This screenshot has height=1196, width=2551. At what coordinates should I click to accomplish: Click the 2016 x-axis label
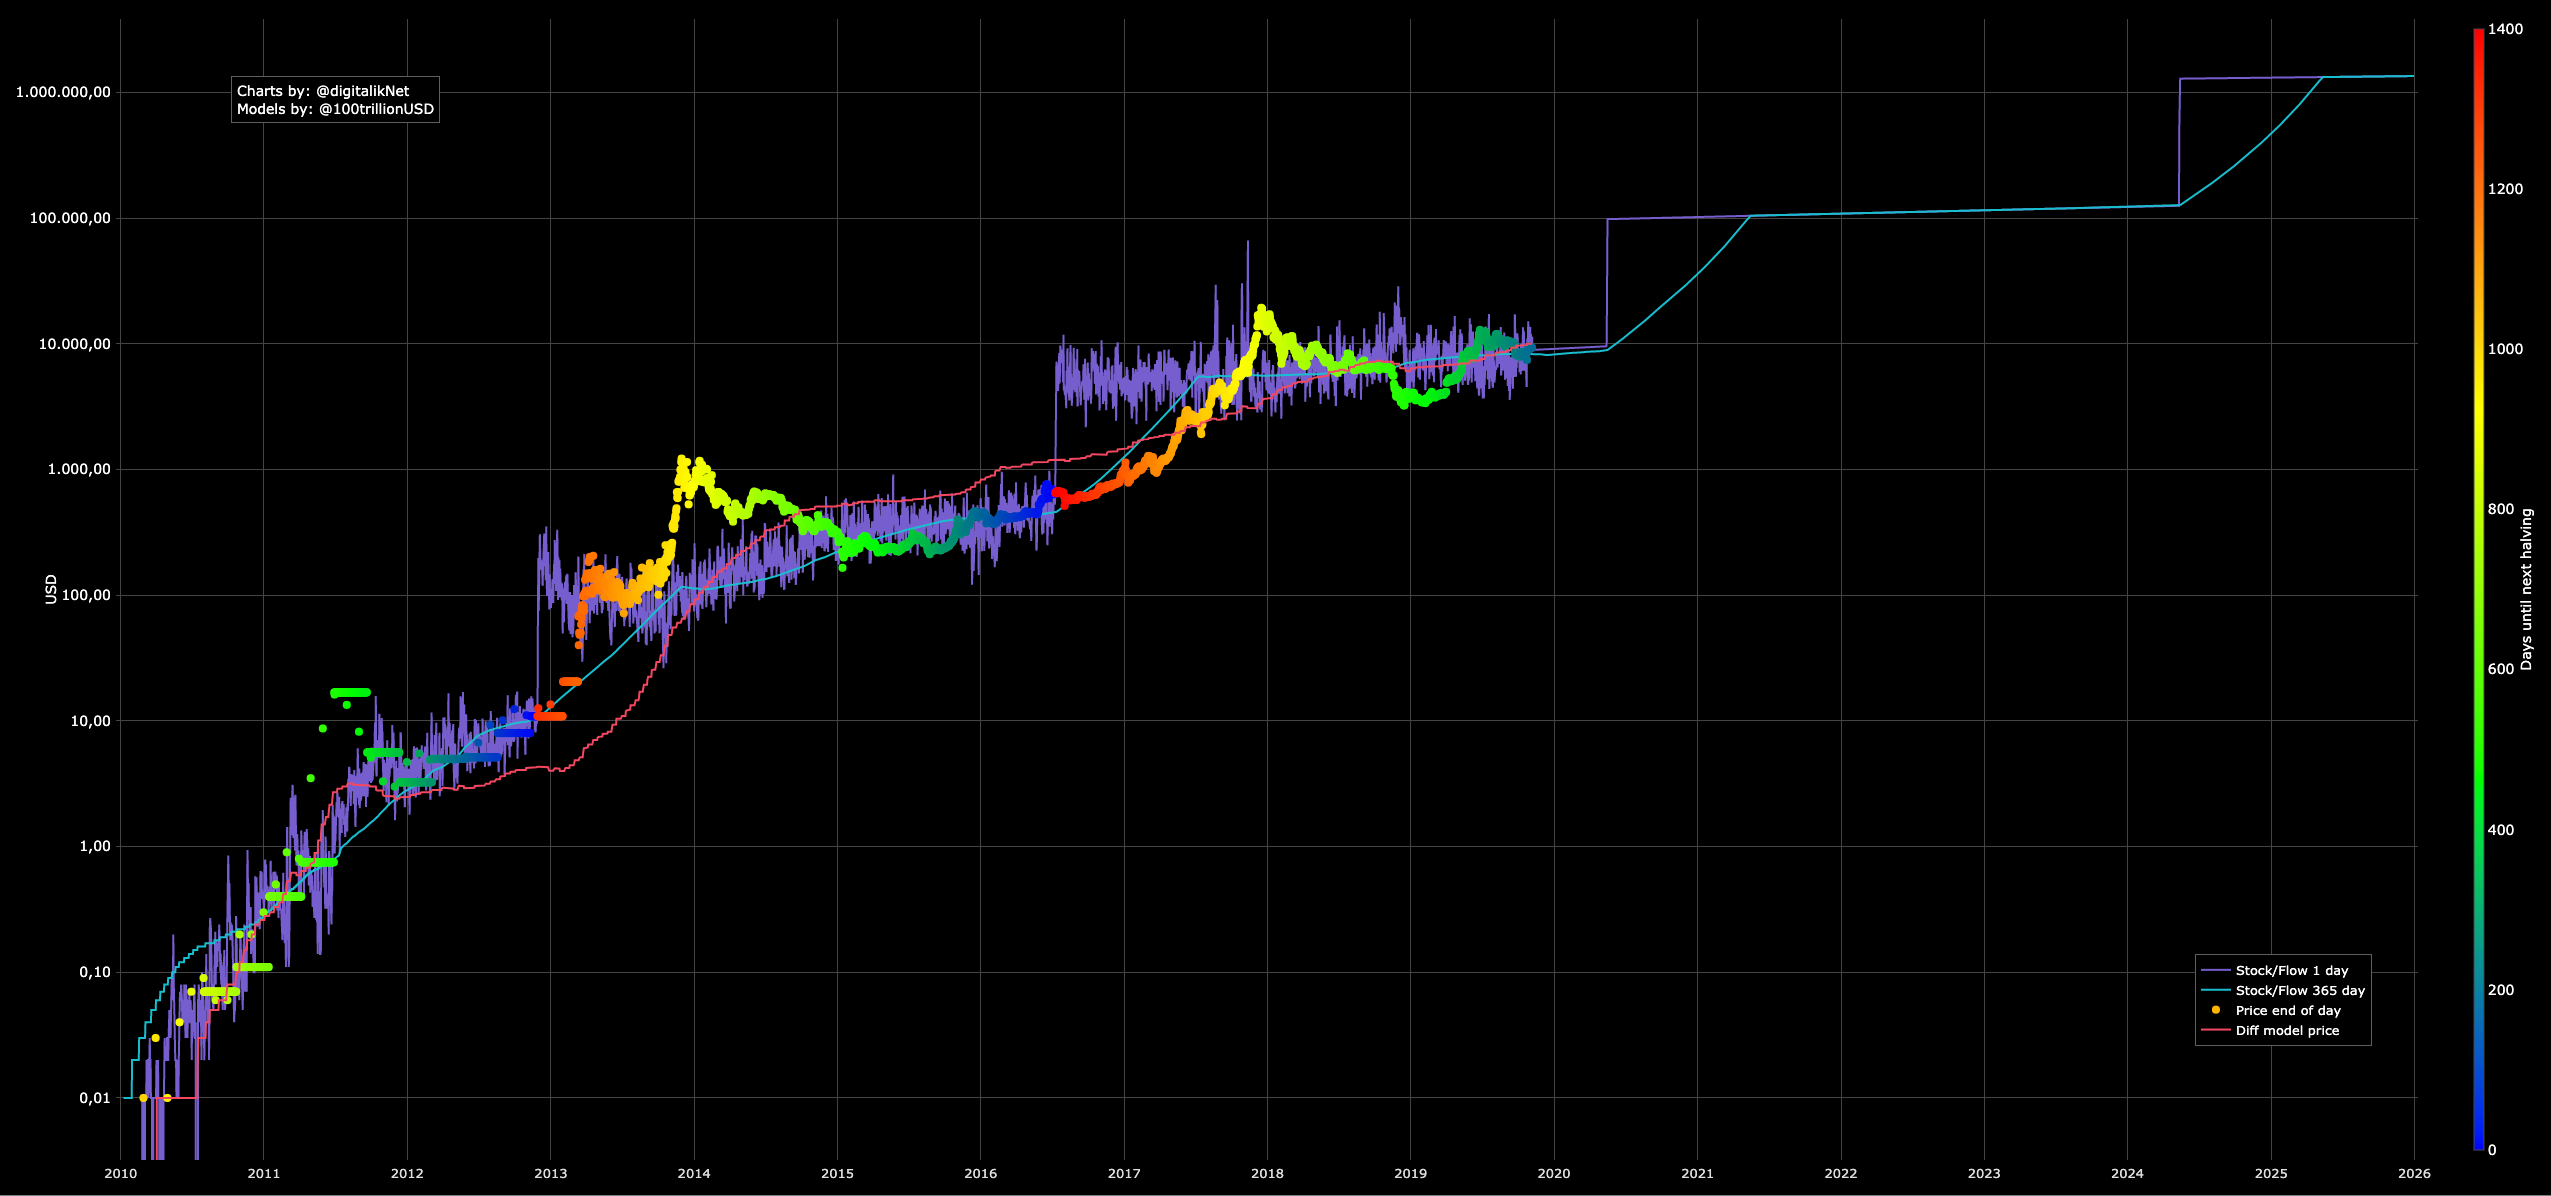click(980, 1173)
